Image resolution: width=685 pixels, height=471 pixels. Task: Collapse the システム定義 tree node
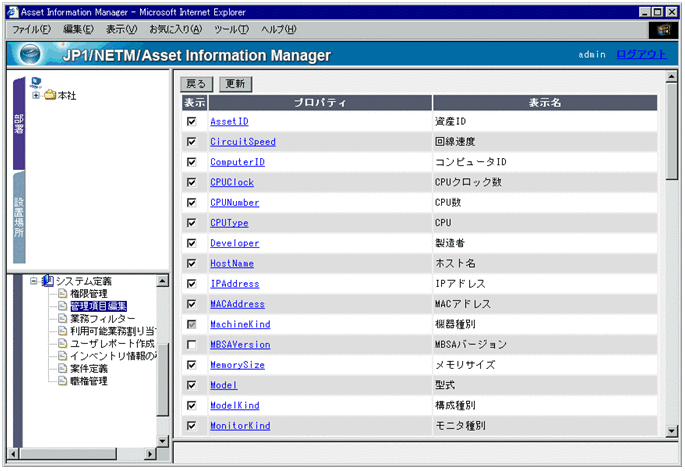[x=33, y=281]
